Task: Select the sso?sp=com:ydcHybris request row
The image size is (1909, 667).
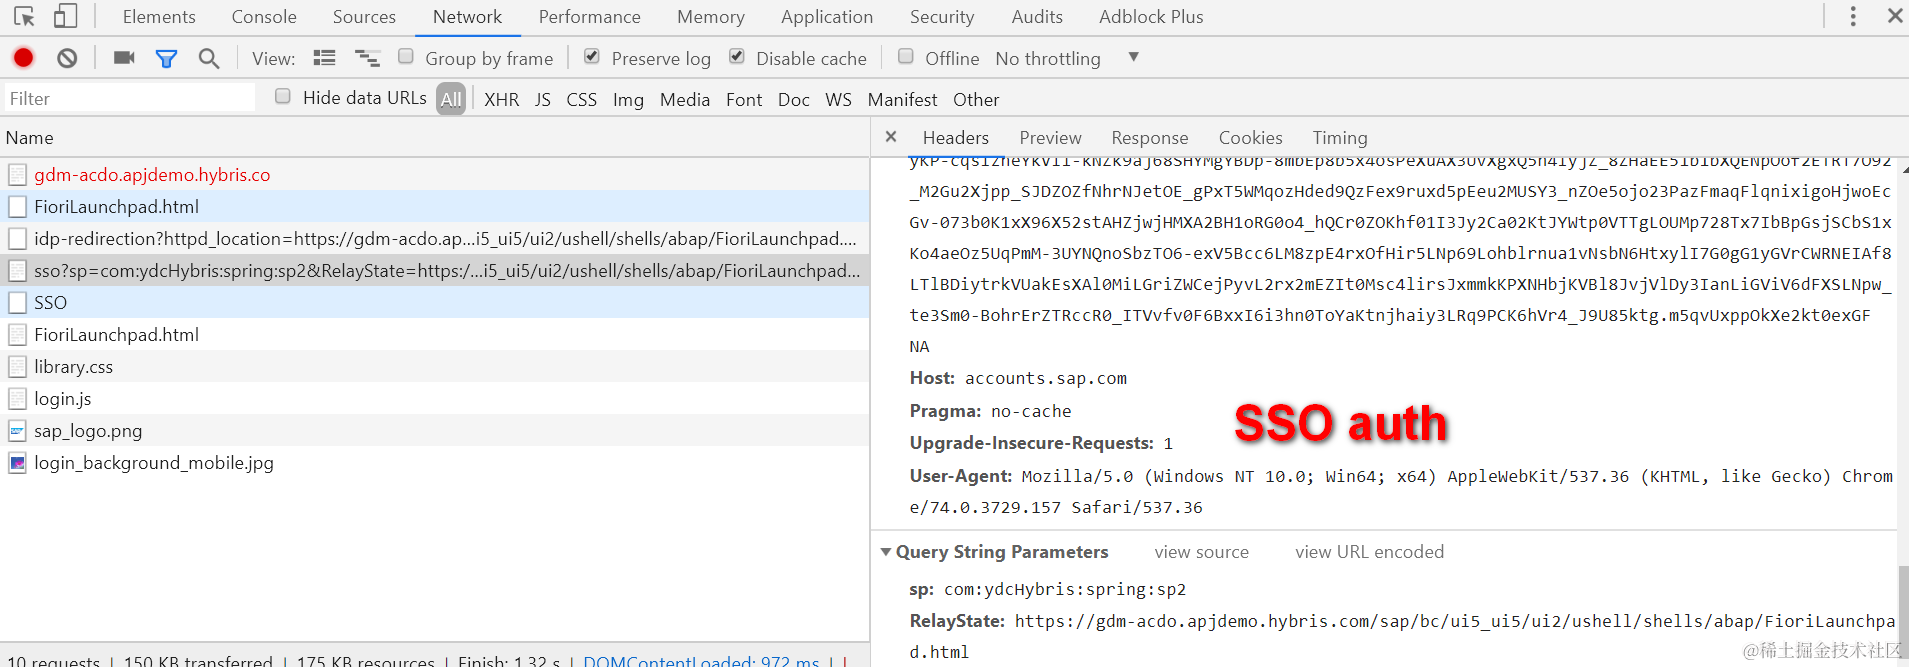Action: coord(435,271)
